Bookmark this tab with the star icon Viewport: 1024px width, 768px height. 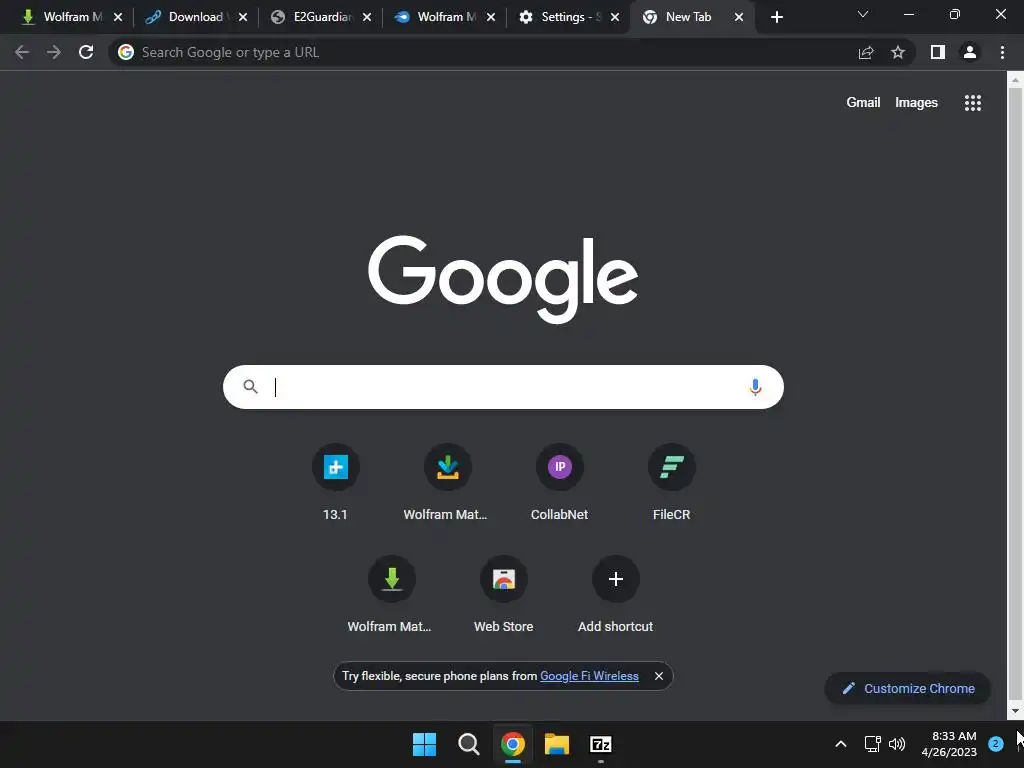coord(898,52)
